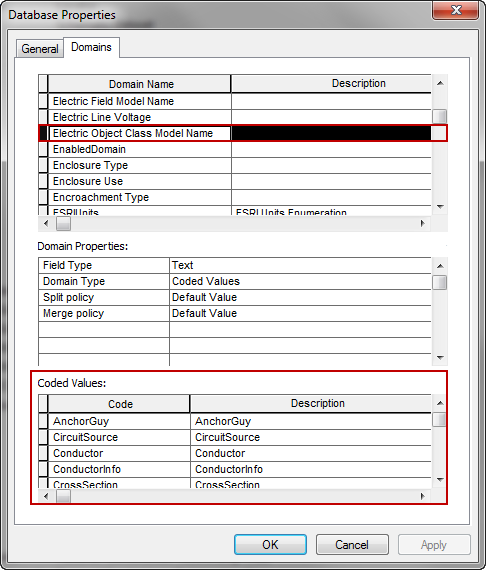
Task: Click the Split policy property label
Action: 104,297
